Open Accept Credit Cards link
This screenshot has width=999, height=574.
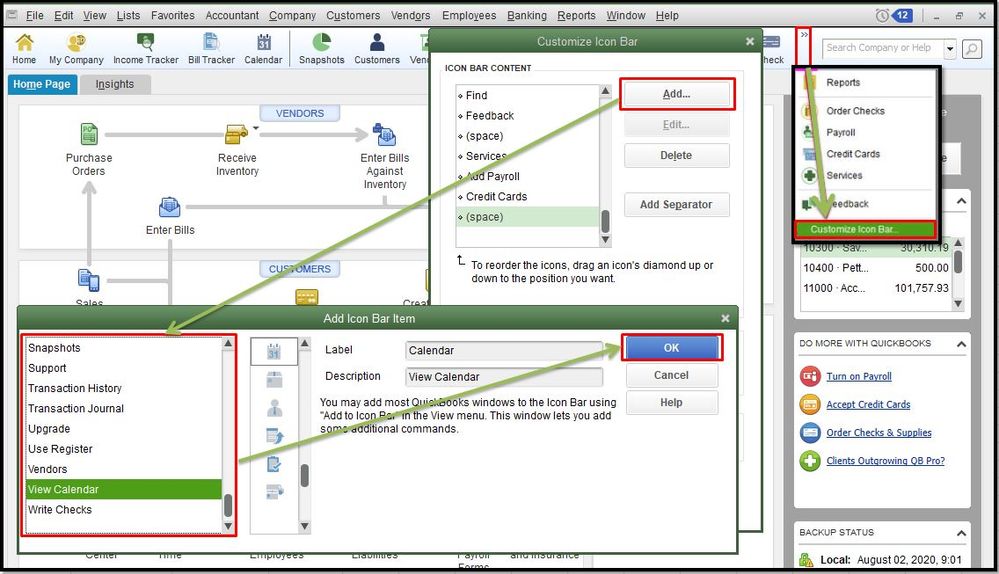[x=868, y=405]
